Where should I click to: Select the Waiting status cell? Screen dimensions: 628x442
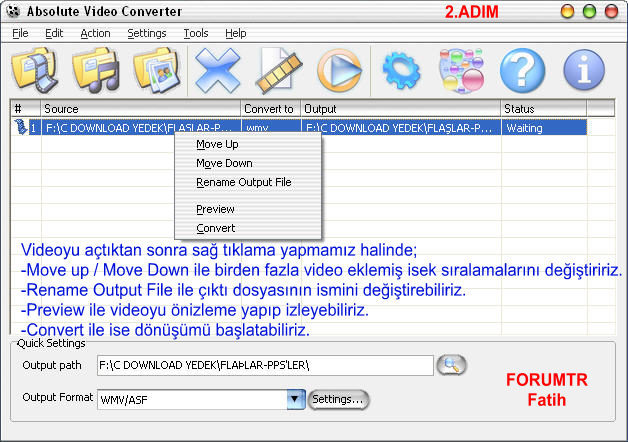coord(544,128)
